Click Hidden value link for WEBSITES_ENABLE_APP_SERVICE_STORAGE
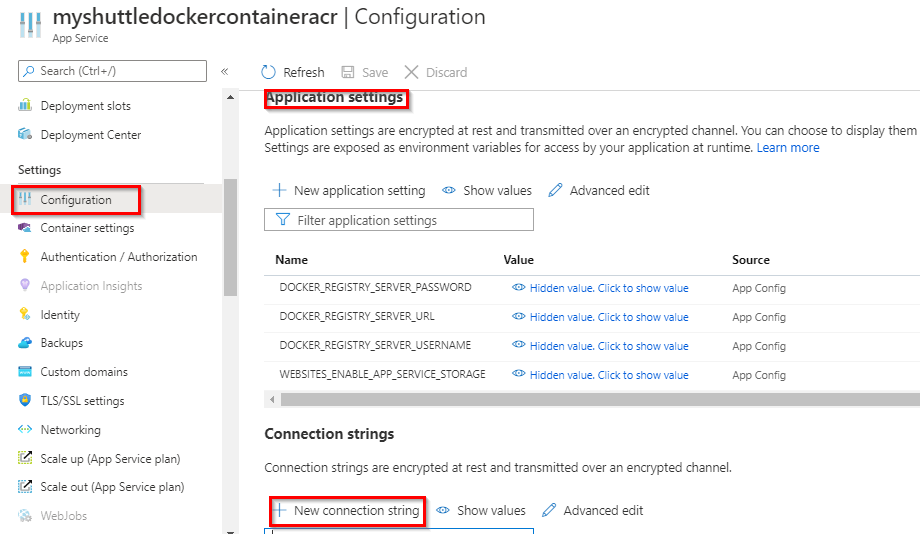The image size is (920, 534). click(609, 375)
